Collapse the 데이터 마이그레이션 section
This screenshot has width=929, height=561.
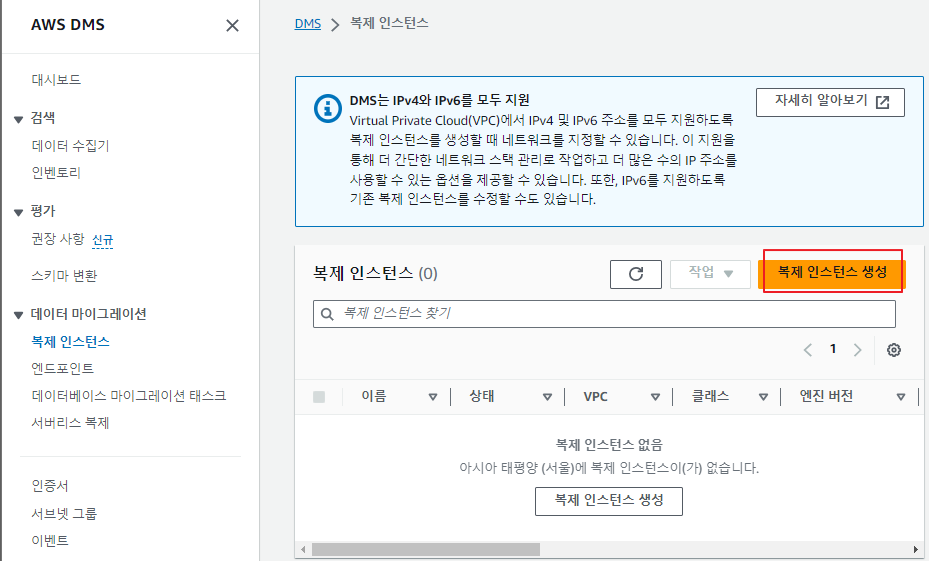tap(18, 315)
